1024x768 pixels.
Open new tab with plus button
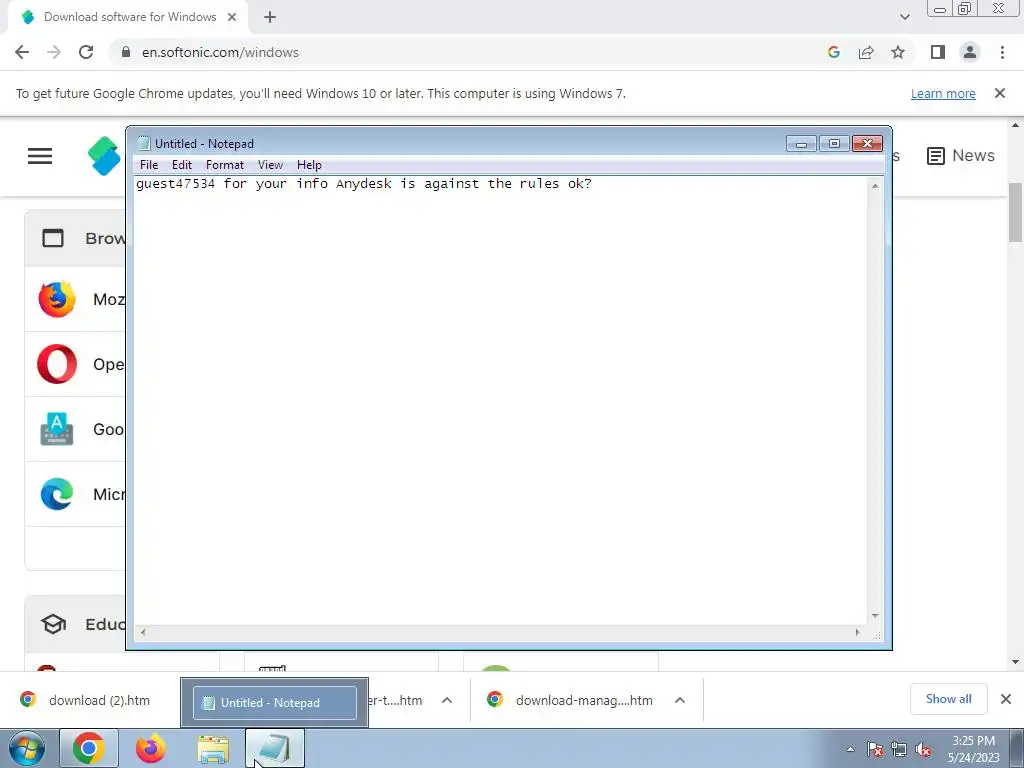(x=270, y=17)
